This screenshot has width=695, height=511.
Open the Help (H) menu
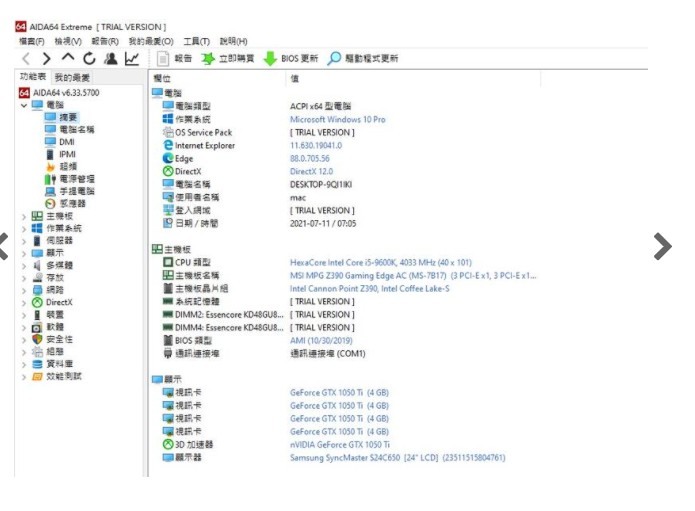[234, 41]
